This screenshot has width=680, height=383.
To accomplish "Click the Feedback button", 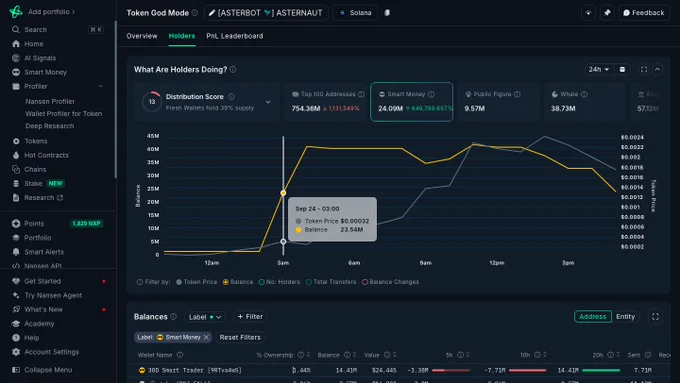I will pos(644,13).
